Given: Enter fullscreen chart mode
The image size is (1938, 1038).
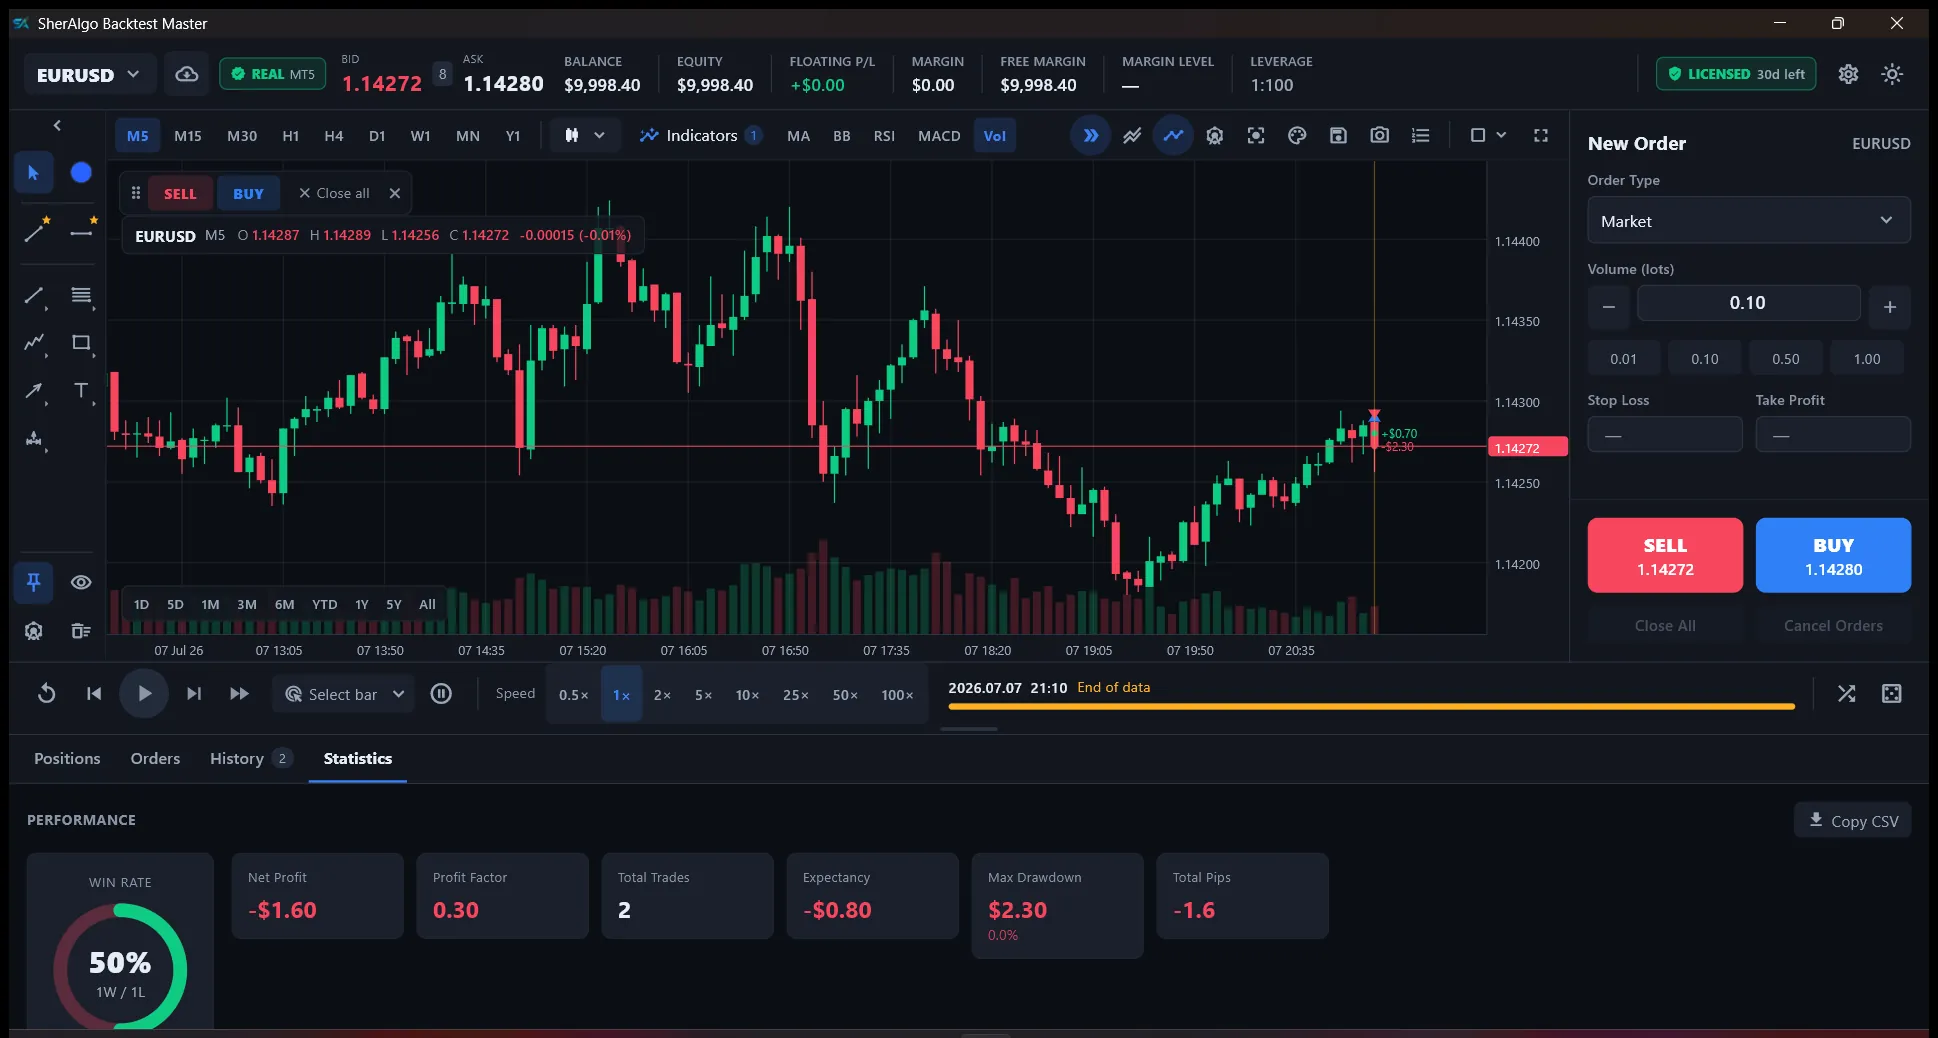Looking at the screenshot, I should (1541, 135).
